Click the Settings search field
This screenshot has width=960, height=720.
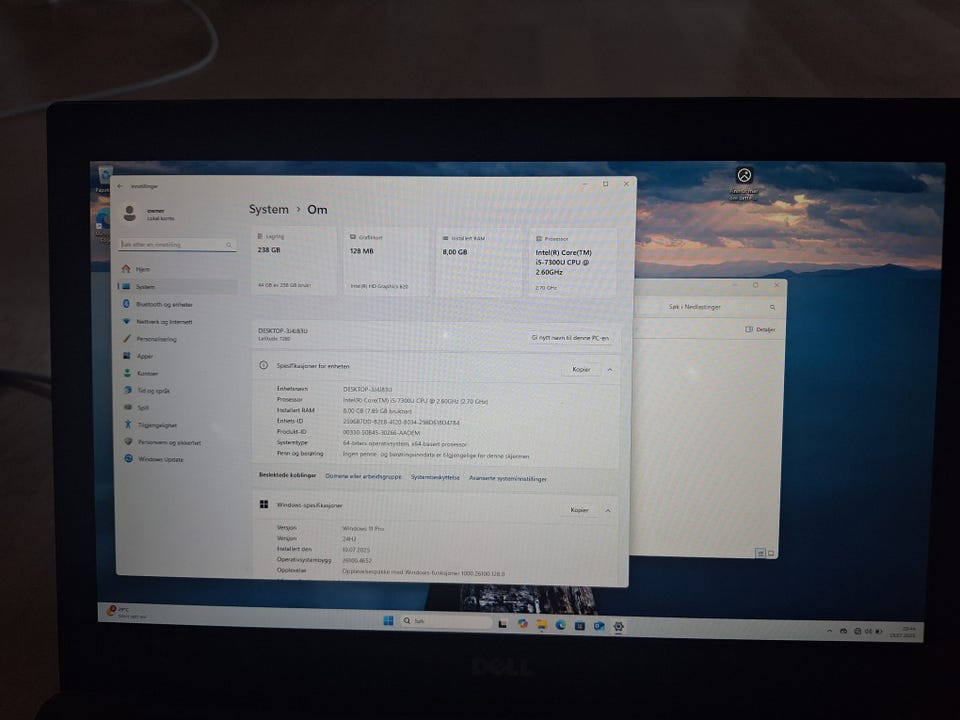(176, 244)
